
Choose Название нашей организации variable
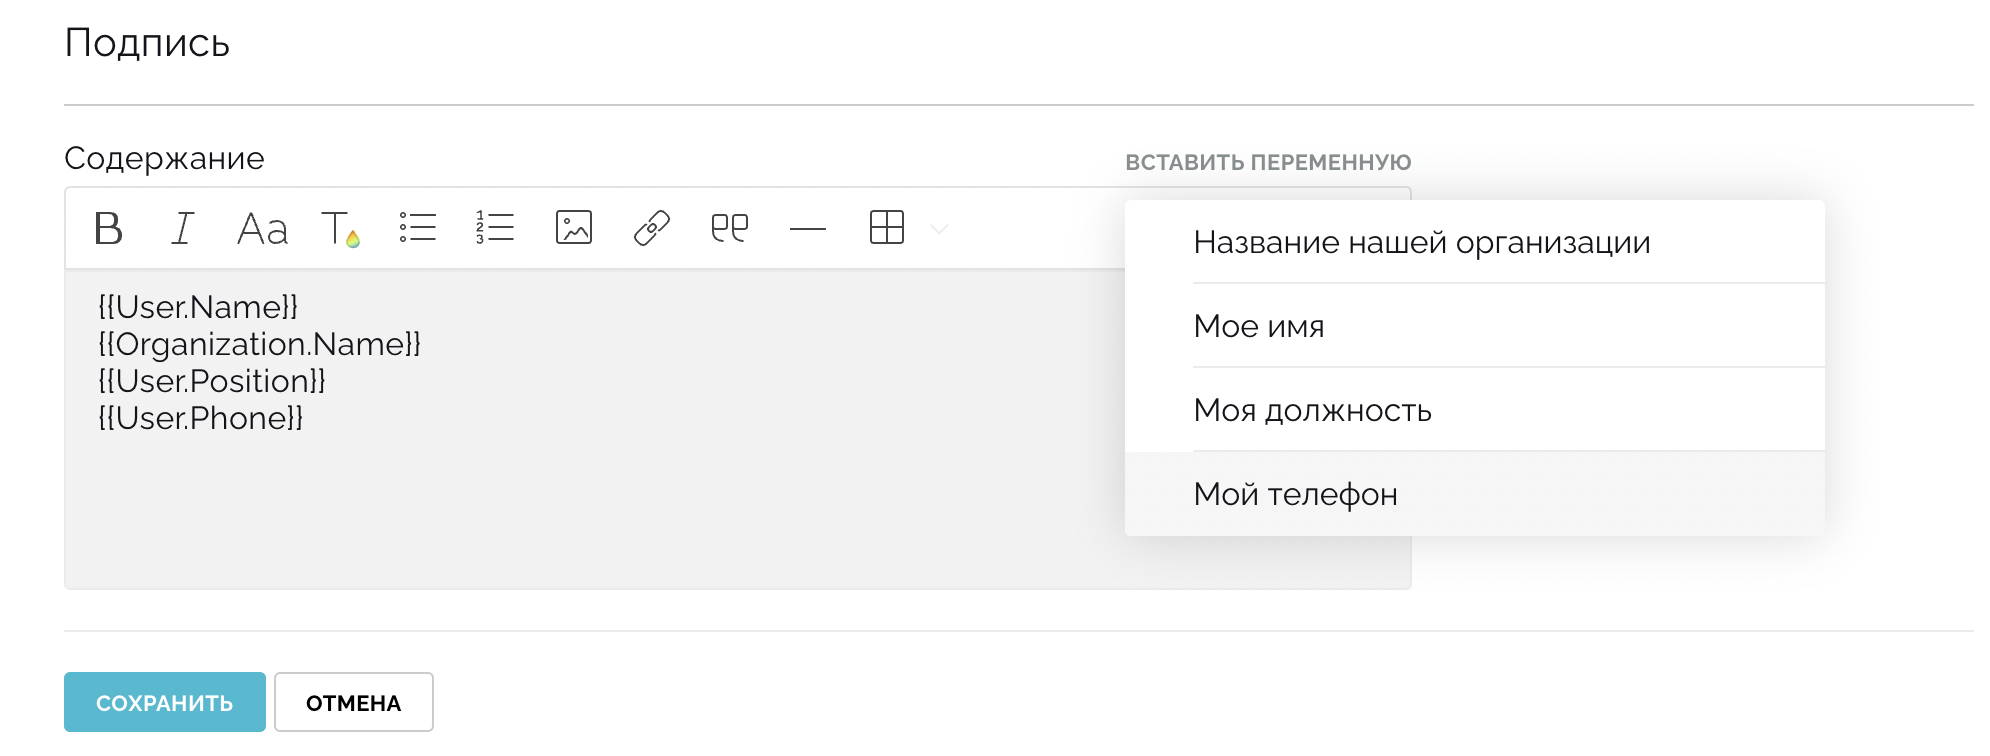[1475, 242]
